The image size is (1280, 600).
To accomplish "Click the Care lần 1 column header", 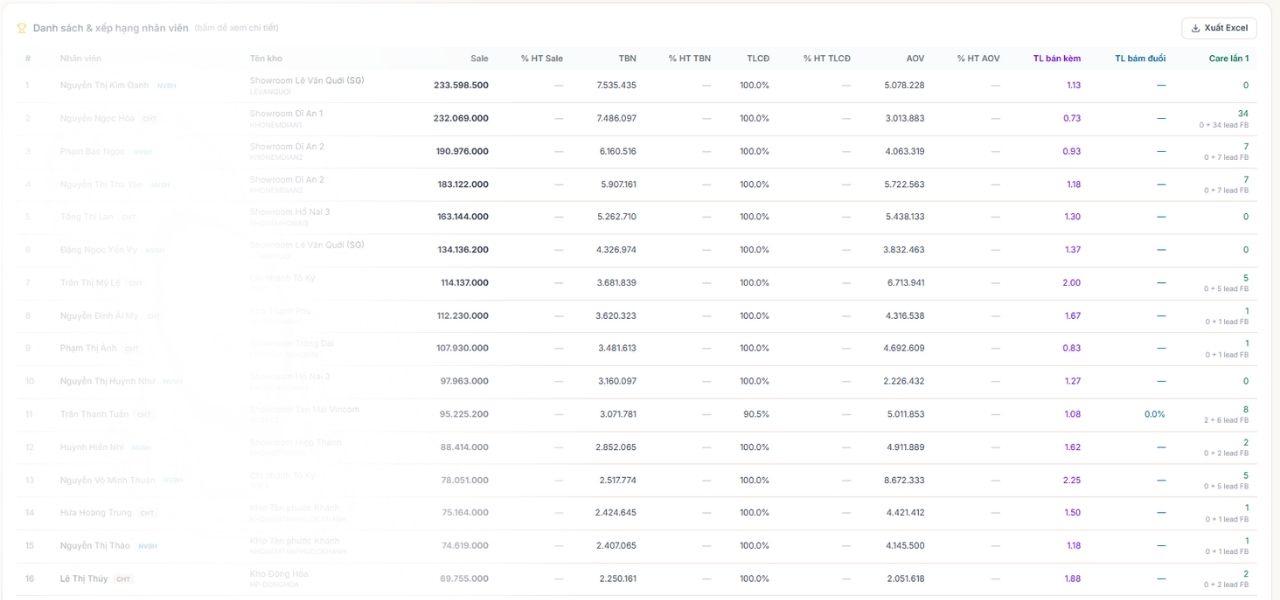I will tap(1229, 58).
